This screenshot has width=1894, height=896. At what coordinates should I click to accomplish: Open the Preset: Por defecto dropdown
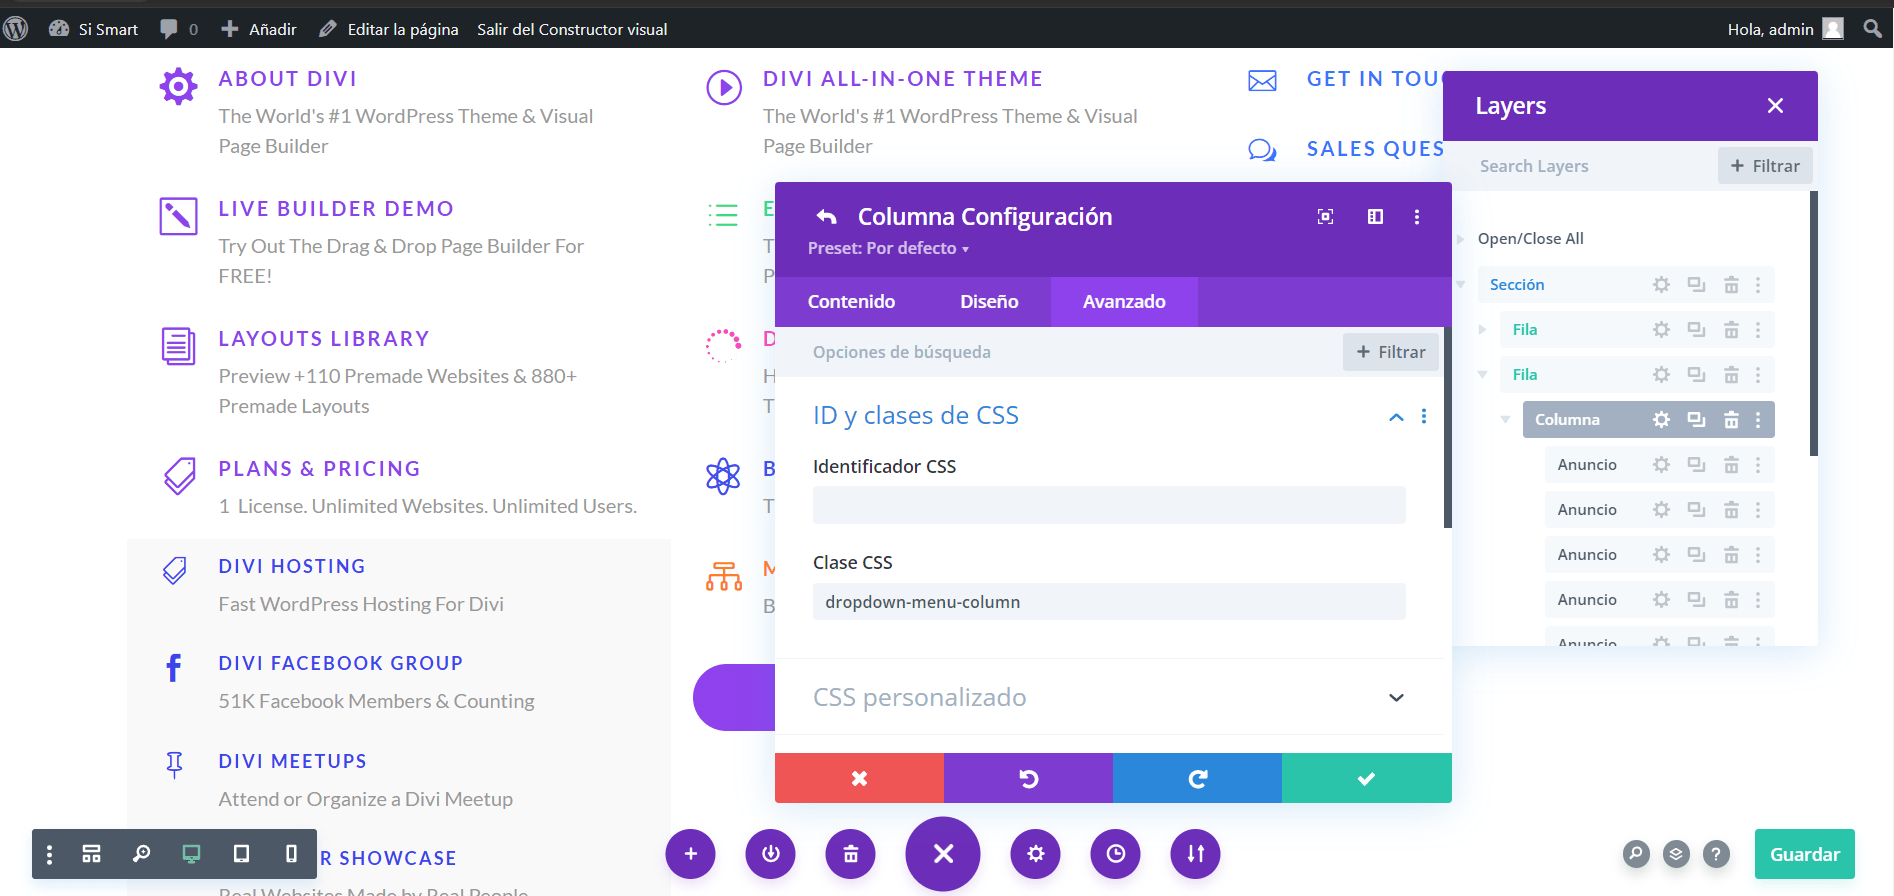tap(888, 248)
